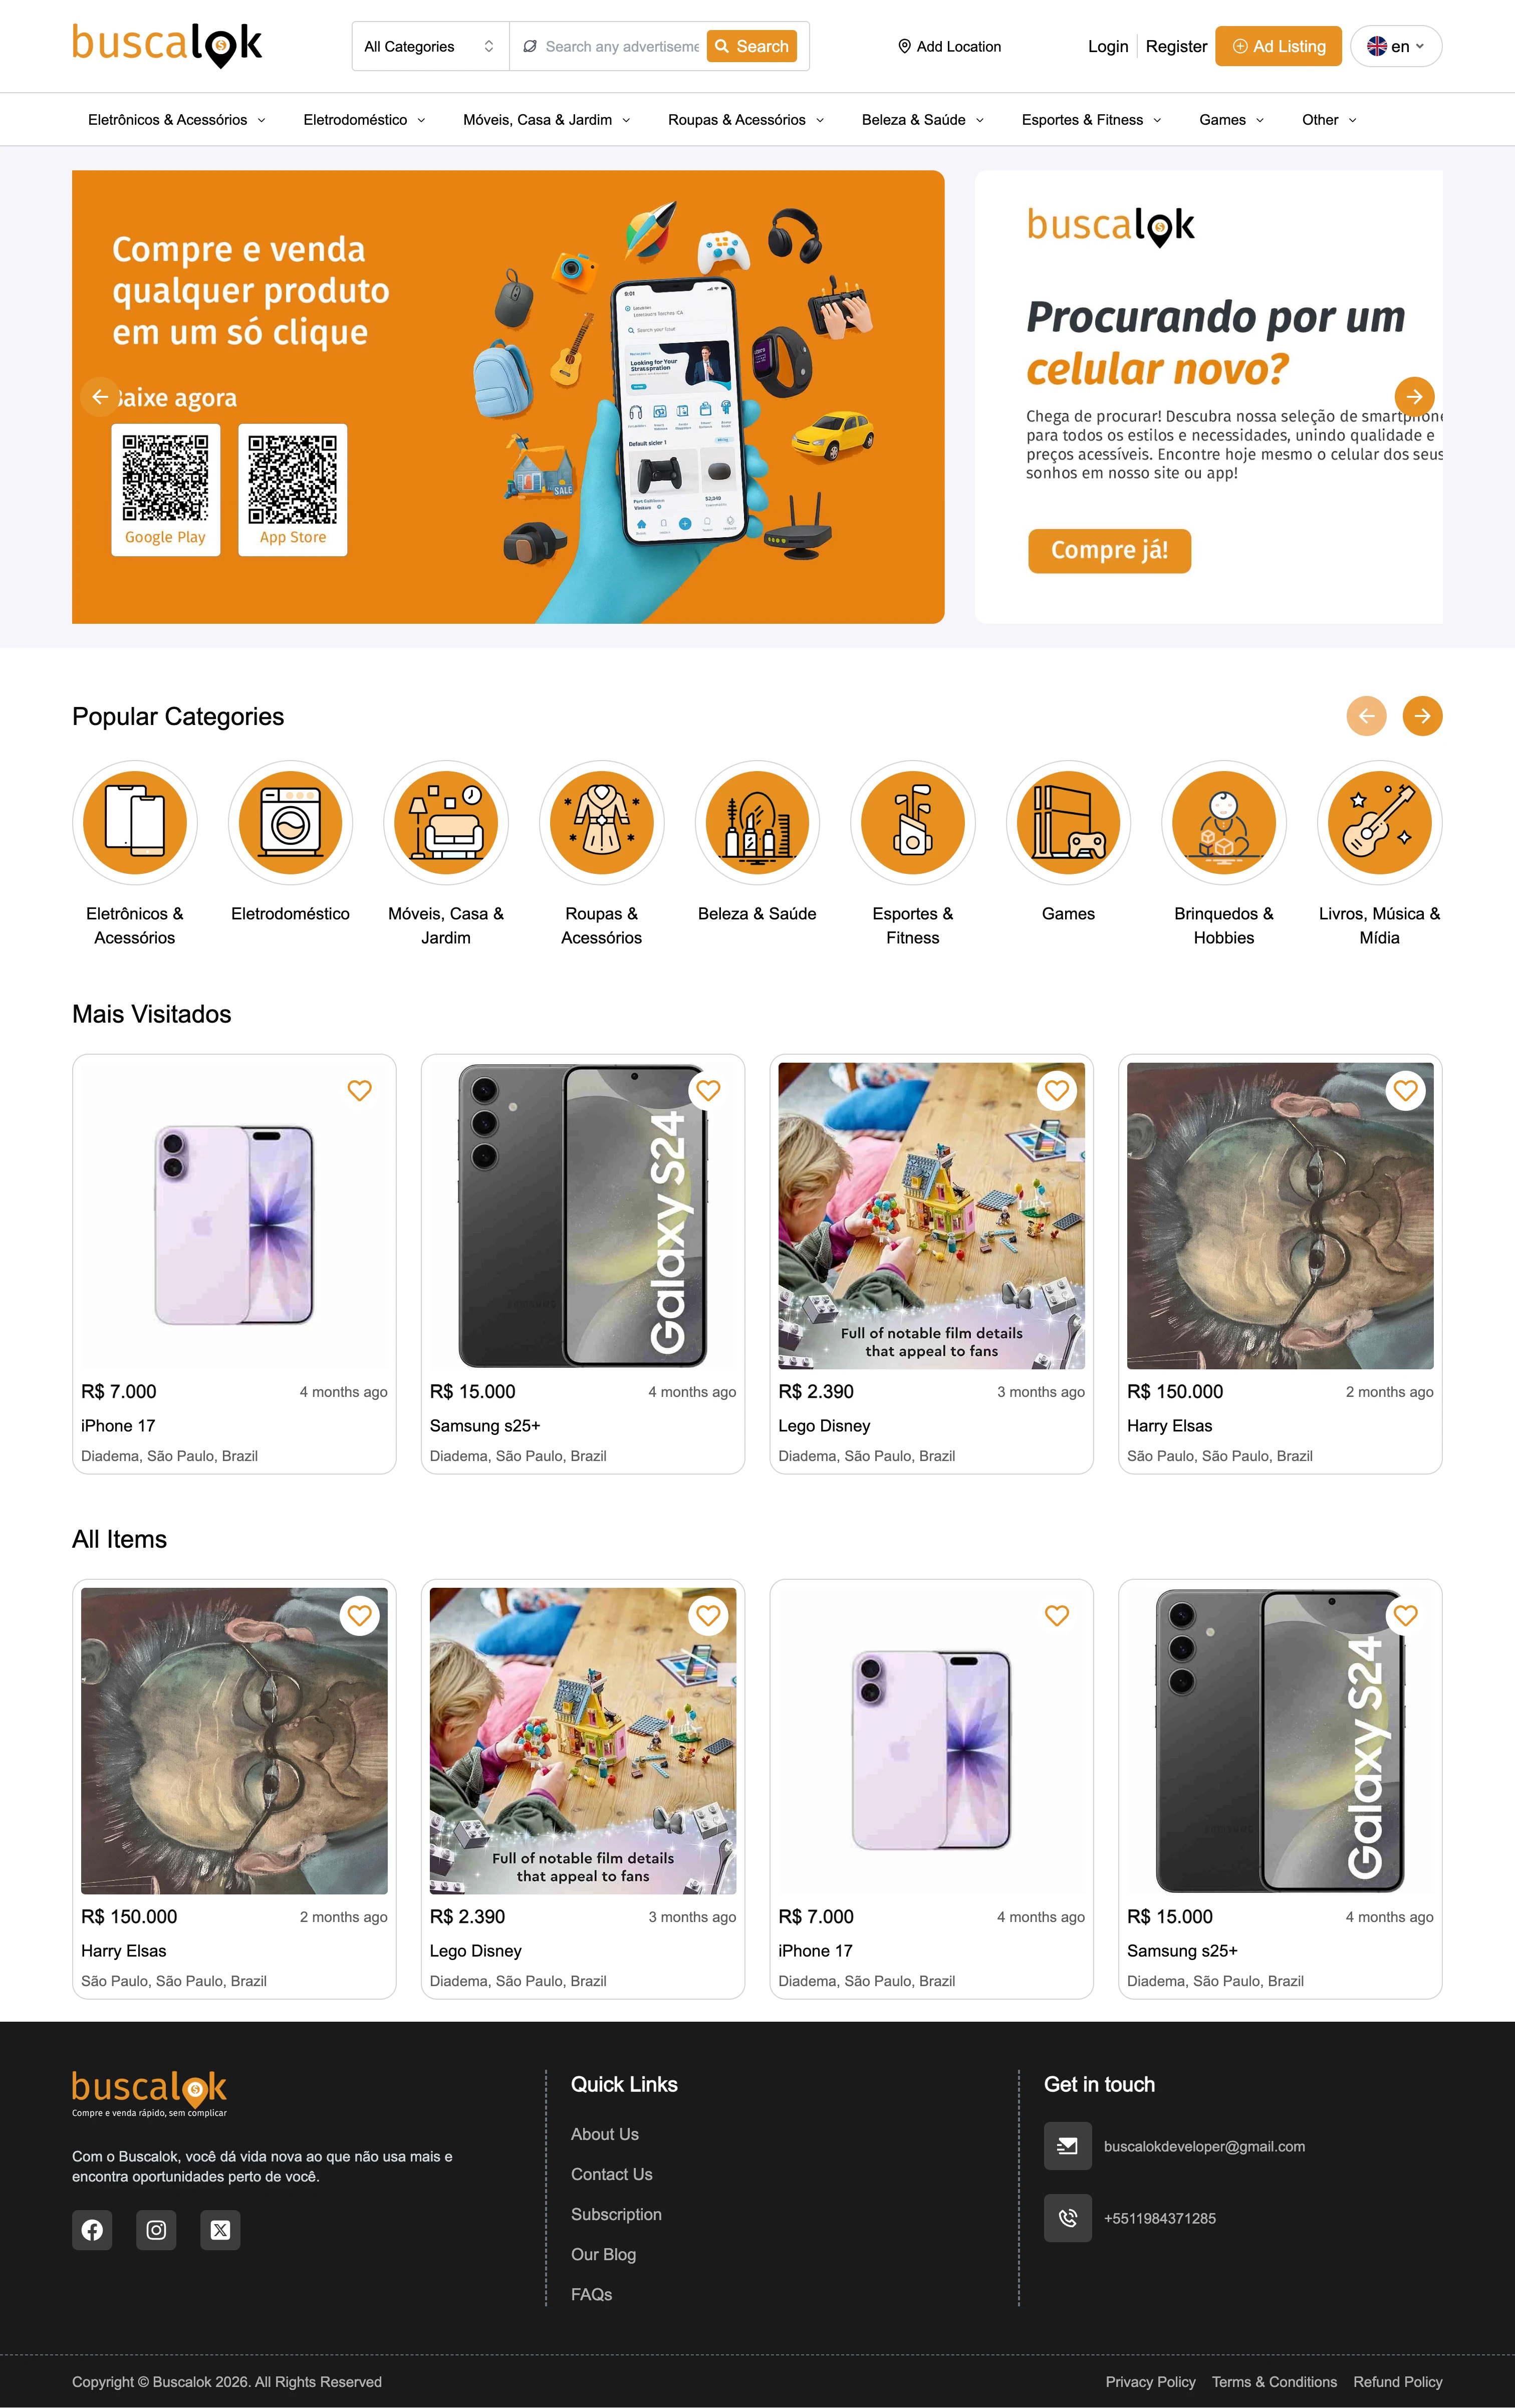The width and height of the screenshot is (1515, 2408).
Task: Select the Livros, Música & Mídia guitar icon
Action: (x=1379, y=822)
